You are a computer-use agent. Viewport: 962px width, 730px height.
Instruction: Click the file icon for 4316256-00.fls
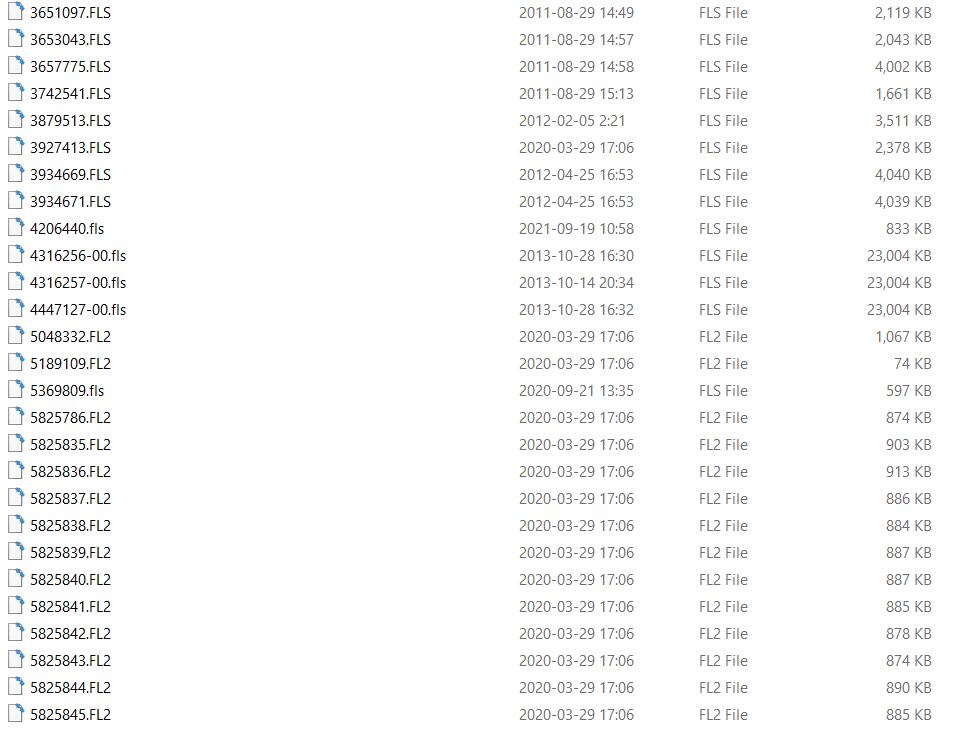(16, 255)
